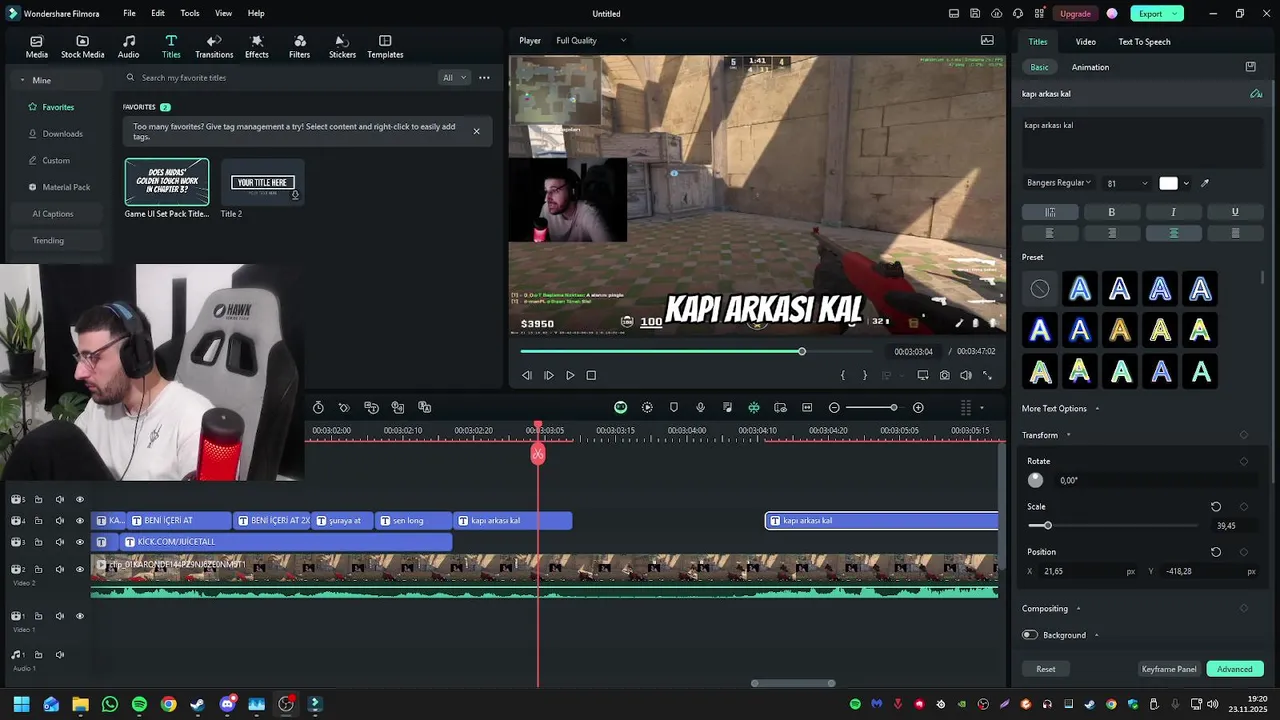This screenshot has width=1280, height=720.
Task: Click the white text color swatch
Action: [x=1168, y=183]
